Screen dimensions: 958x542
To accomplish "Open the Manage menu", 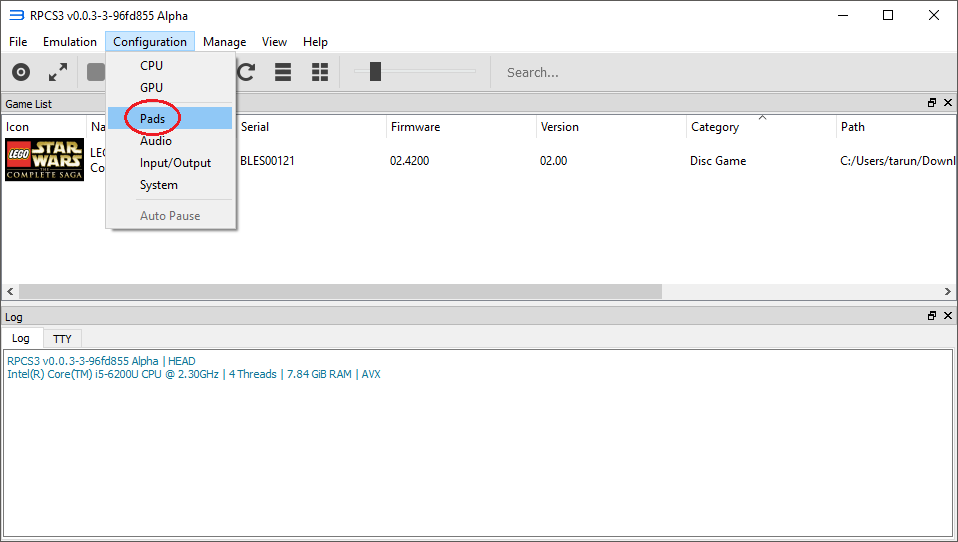I will point(224,42).
